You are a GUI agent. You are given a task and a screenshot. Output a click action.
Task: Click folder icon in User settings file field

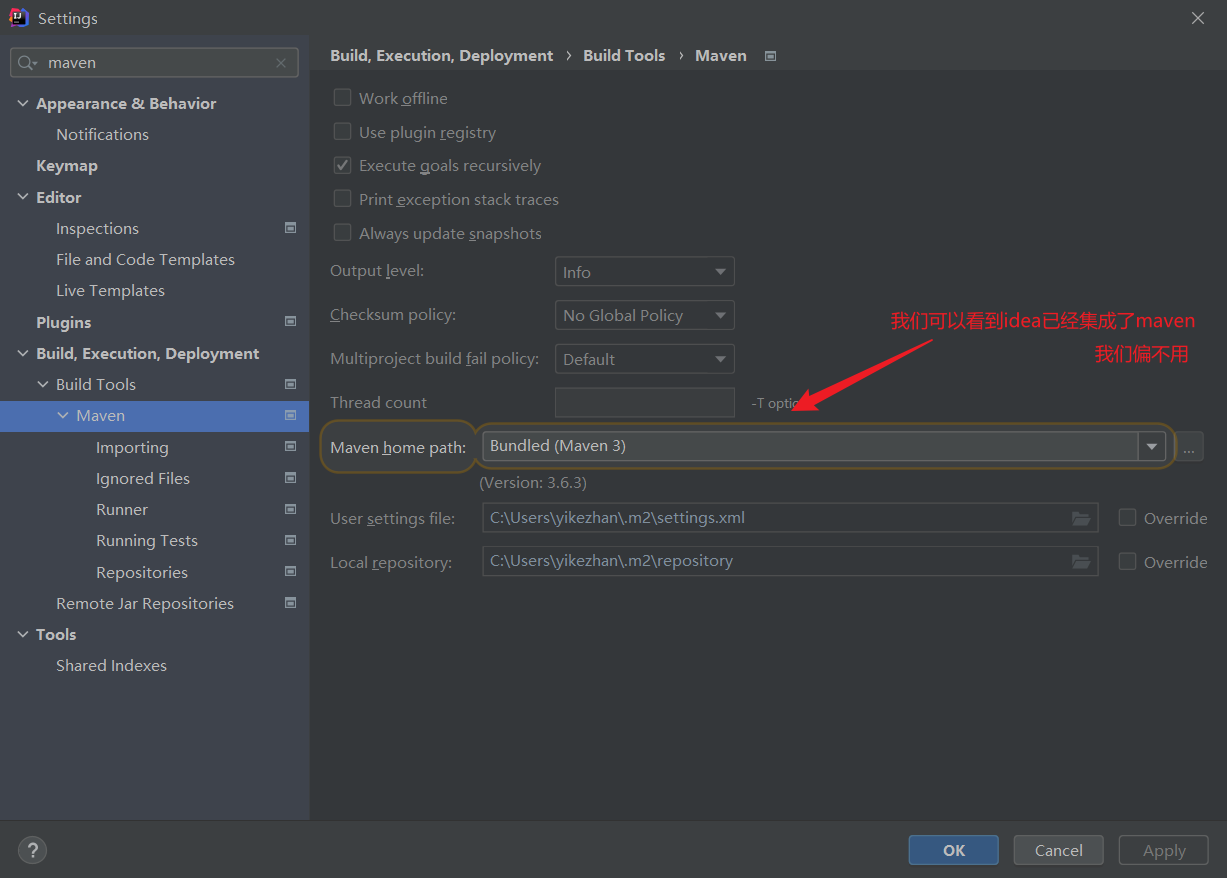(x=1080, y=518)
